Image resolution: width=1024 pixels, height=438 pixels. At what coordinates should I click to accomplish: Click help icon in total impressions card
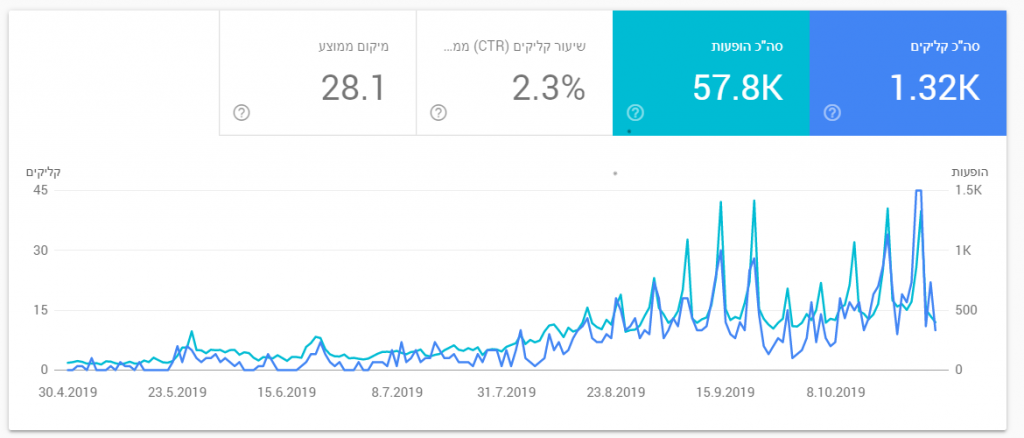click(x=634, y=112)
